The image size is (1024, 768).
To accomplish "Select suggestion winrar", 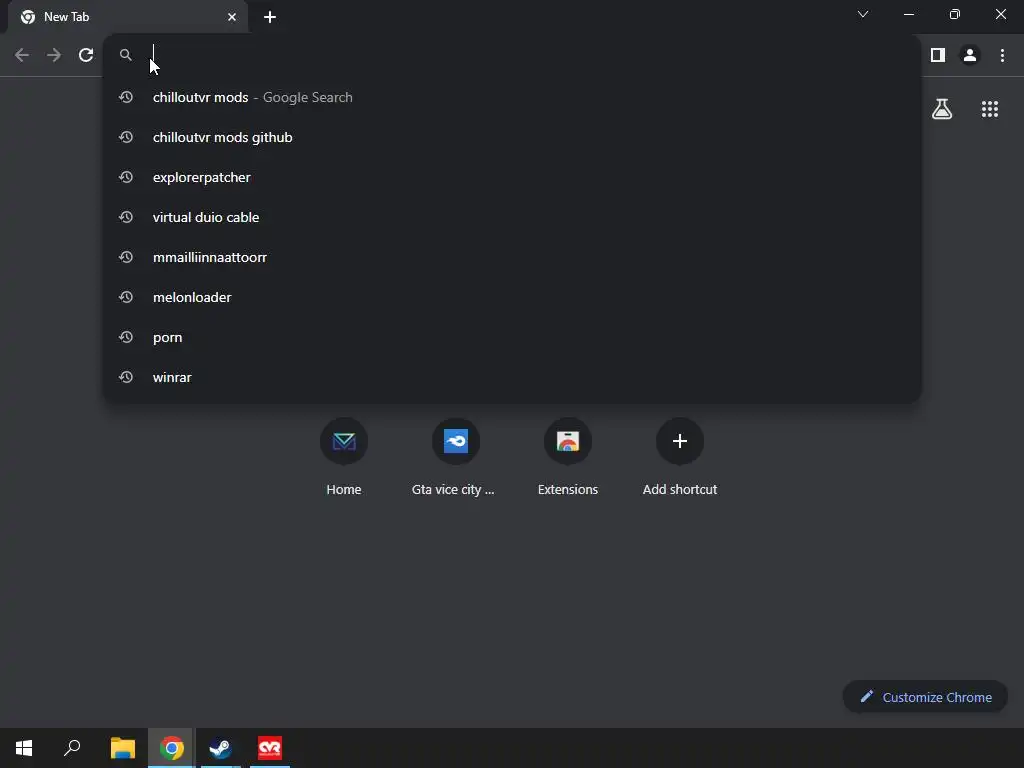I will click(513, 377).
